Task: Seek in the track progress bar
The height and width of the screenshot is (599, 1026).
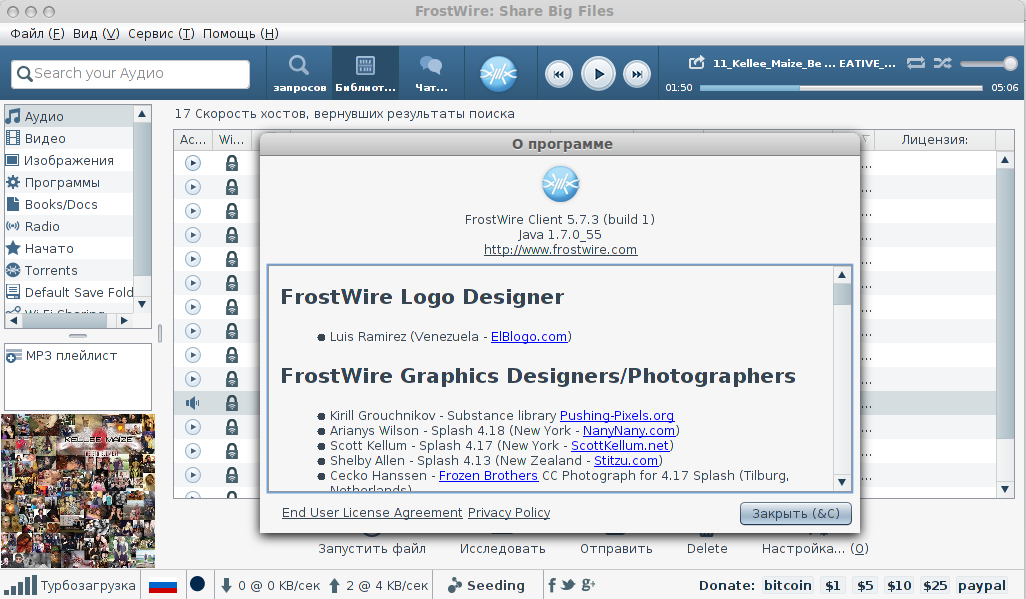Action: [x=841, y=88]
